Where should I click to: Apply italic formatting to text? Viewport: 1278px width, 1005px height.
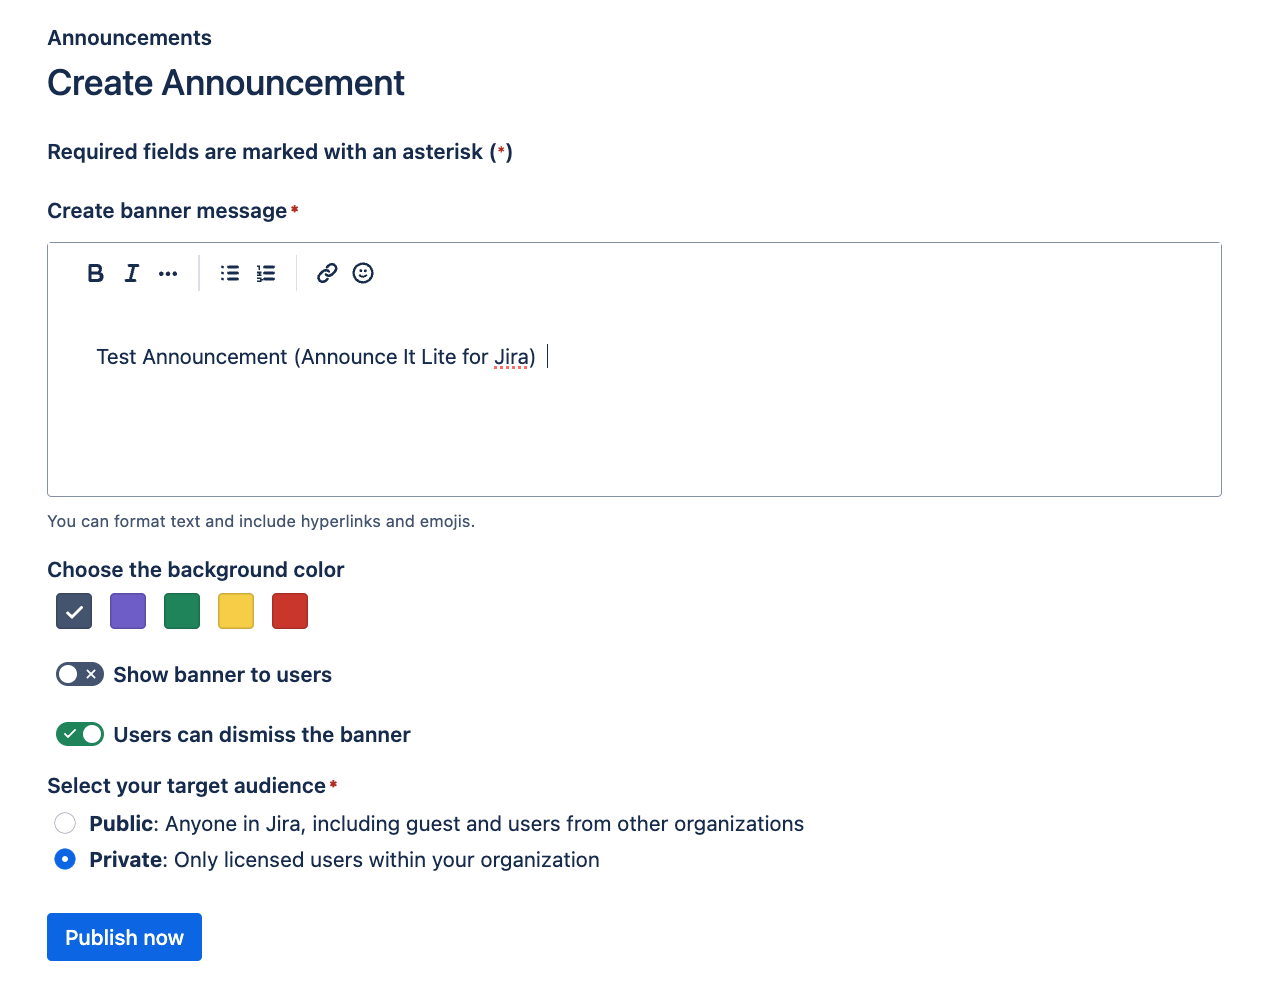[x=131, y=273]
